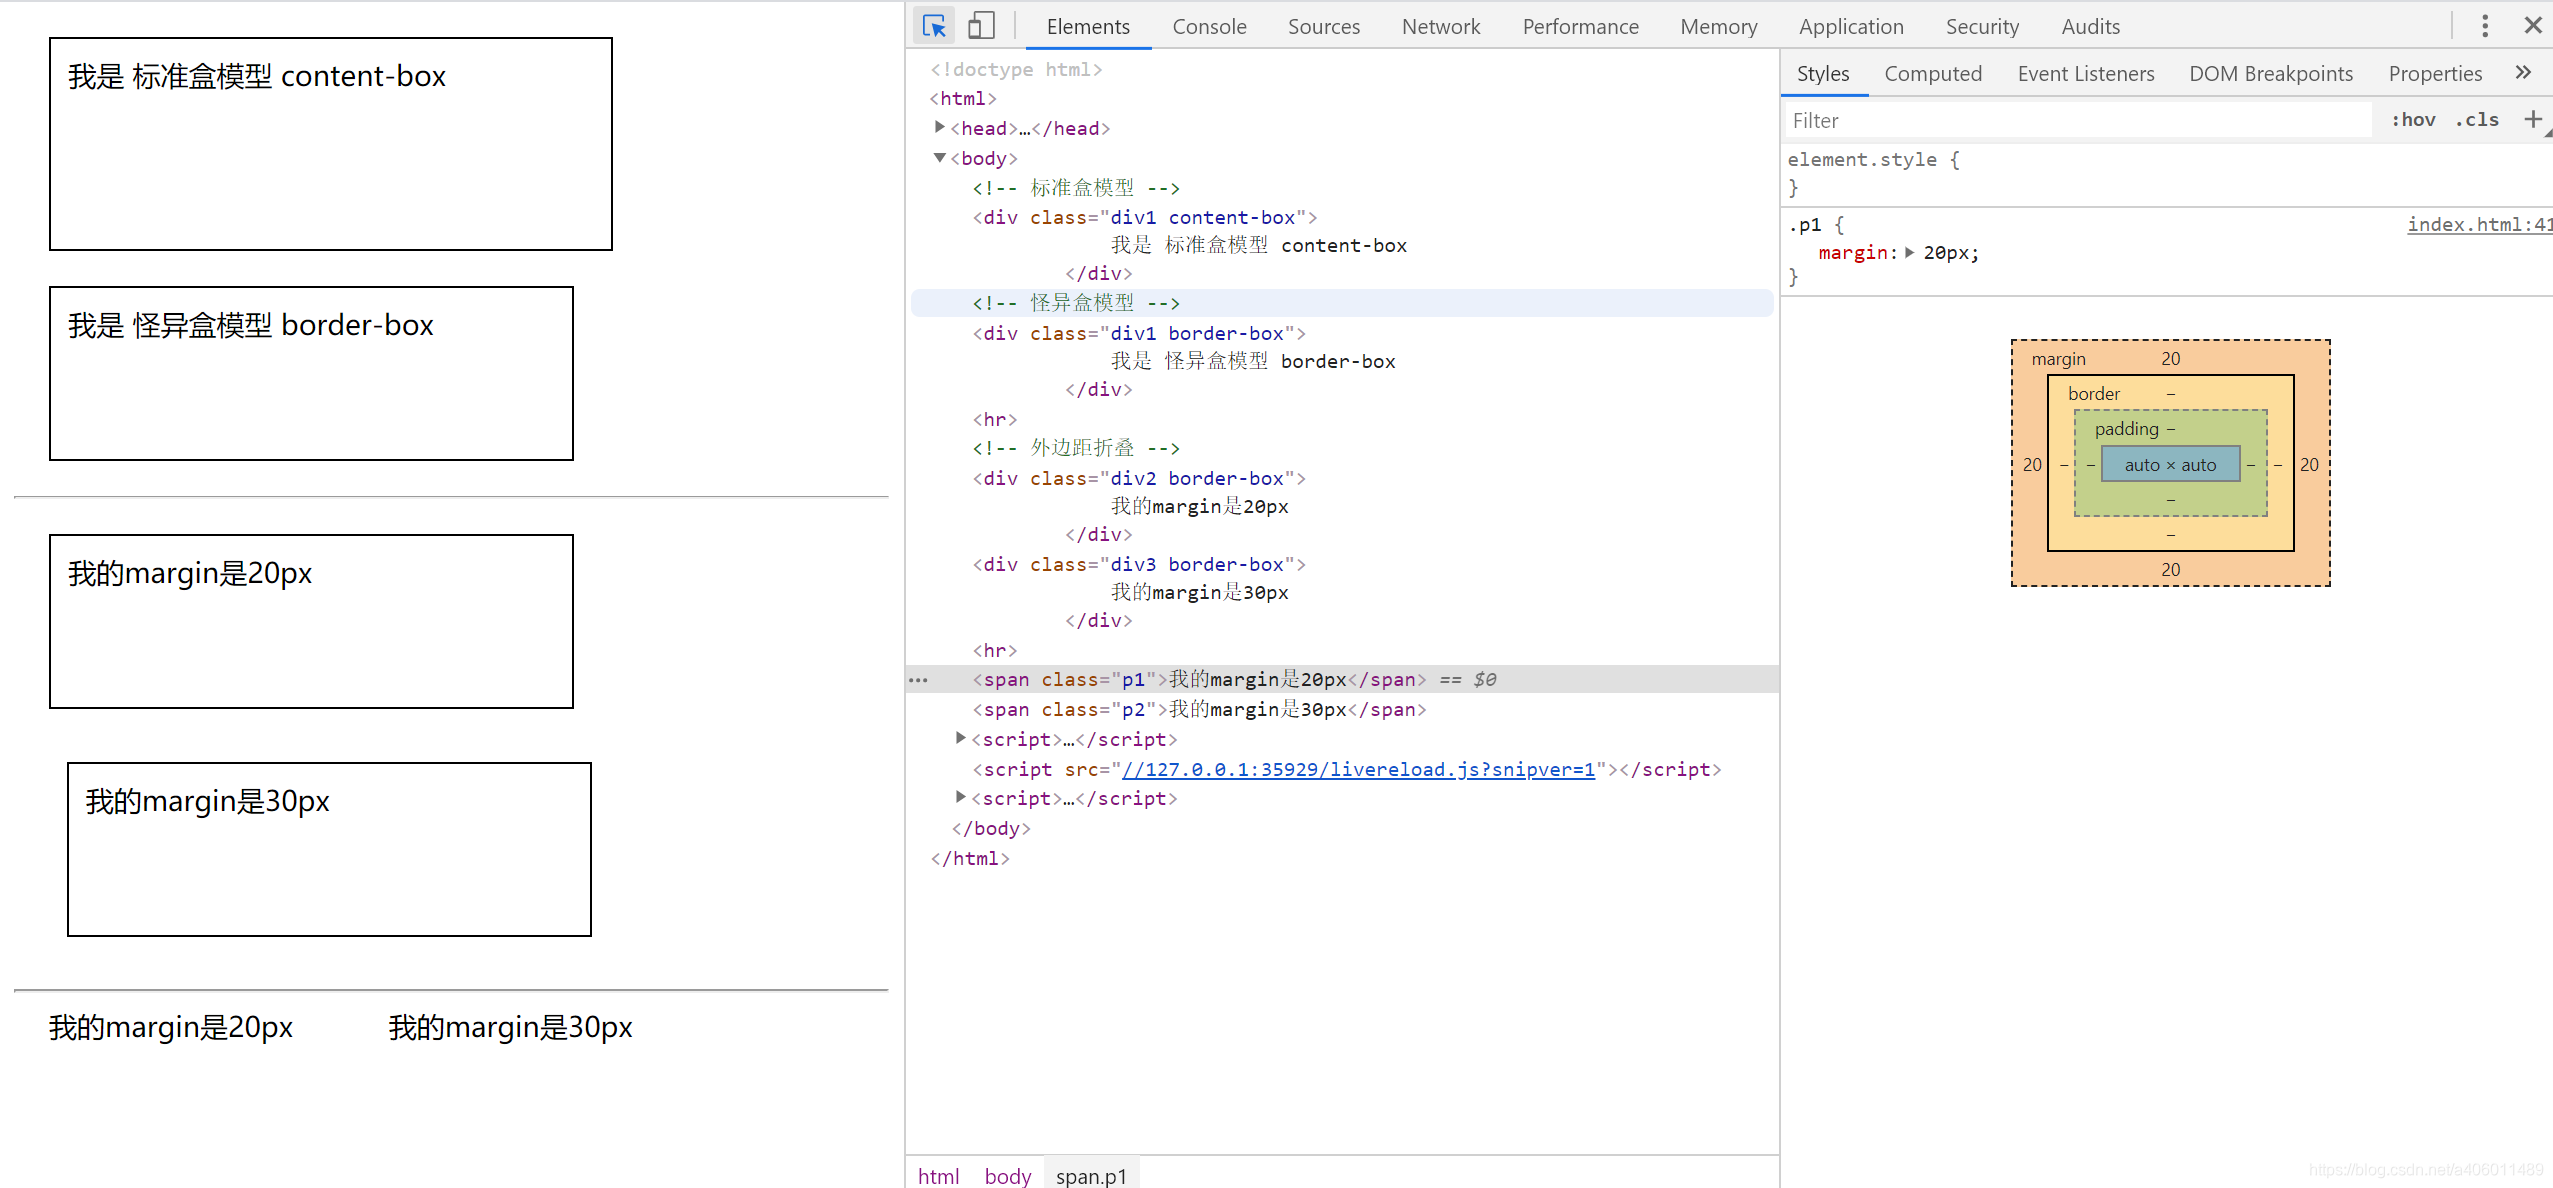Toggle the device toolbar icon
The width and height of the screenshot is (2553, 1188).
pos(982,26)
